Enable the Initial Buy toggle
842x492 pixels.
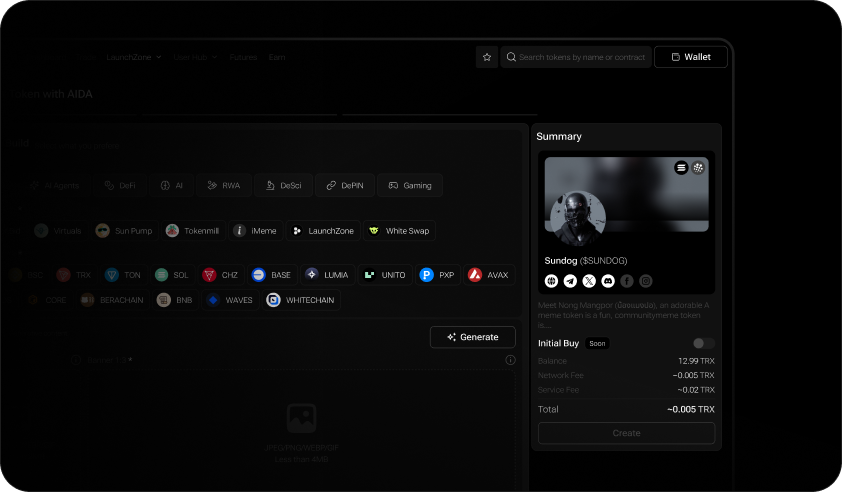click(x=704, y=343)
